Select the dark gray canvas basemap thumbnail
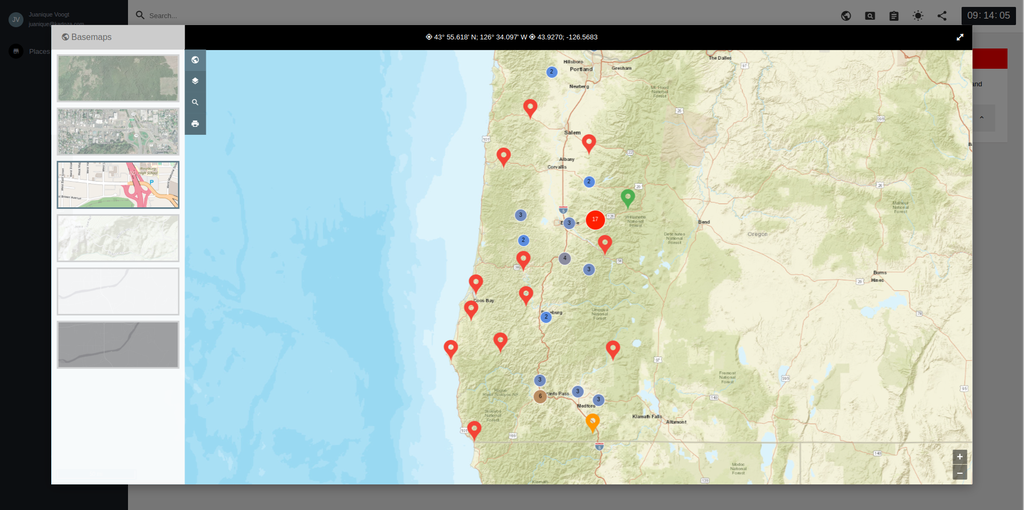 [x=118, y=345]
